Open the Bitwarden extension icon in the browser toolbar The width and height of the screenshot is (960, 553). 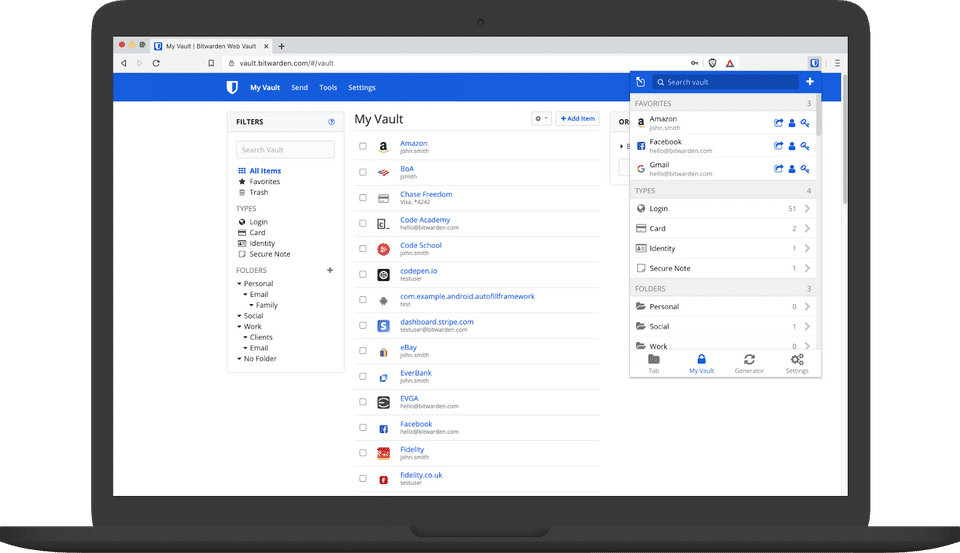click(x=814, y=63)
